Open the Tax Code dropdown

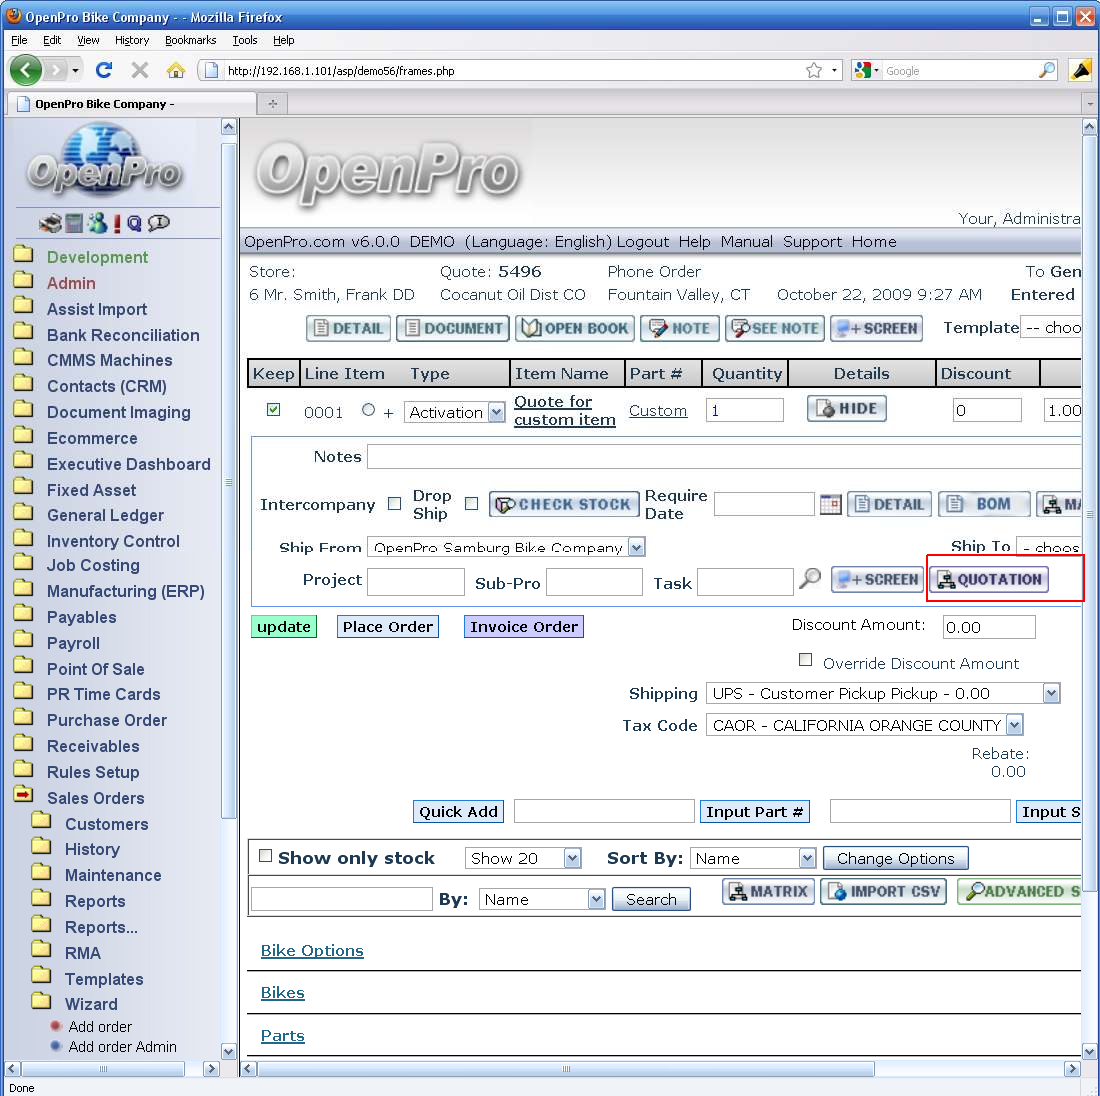coord(1014,726)
